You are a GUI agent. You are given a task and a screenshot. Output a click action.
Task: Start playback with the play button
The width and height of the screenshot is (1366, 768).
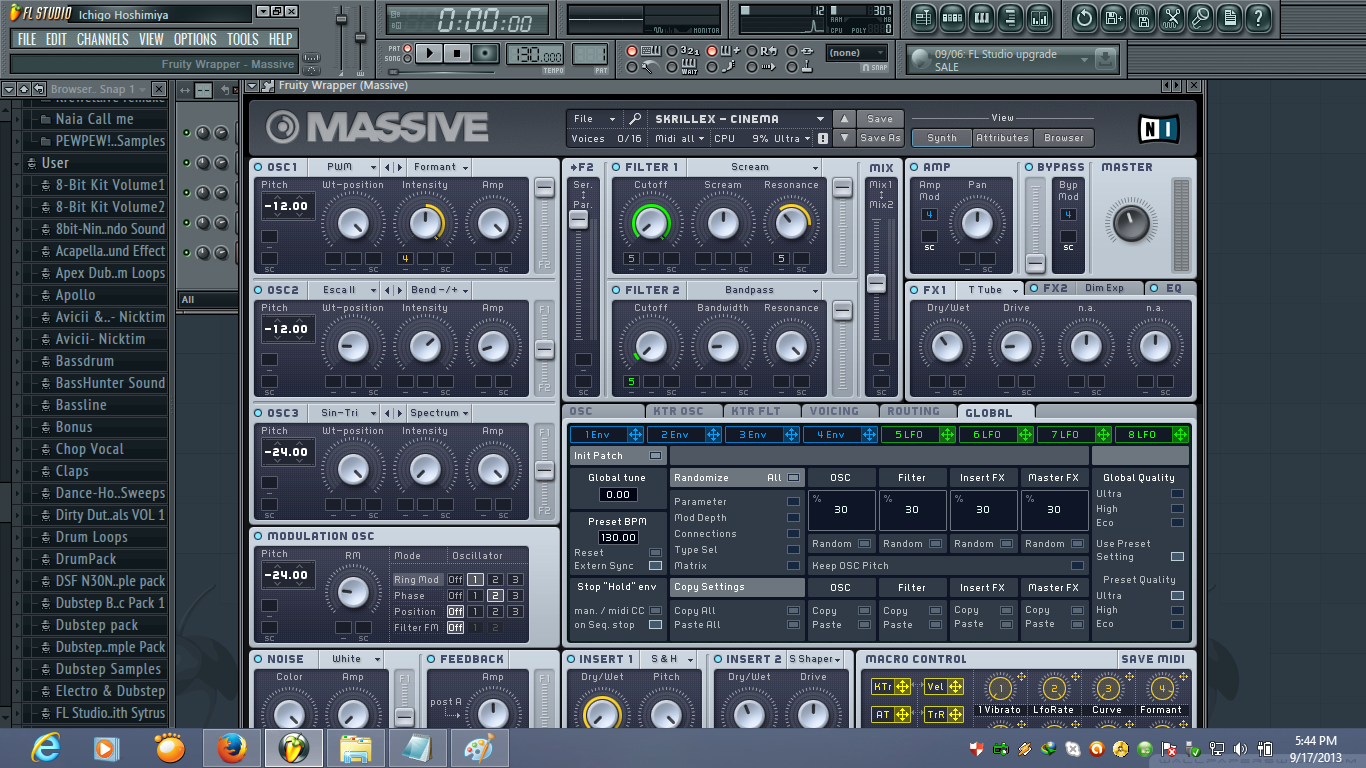pyautogui.click(x=429, y=53)
